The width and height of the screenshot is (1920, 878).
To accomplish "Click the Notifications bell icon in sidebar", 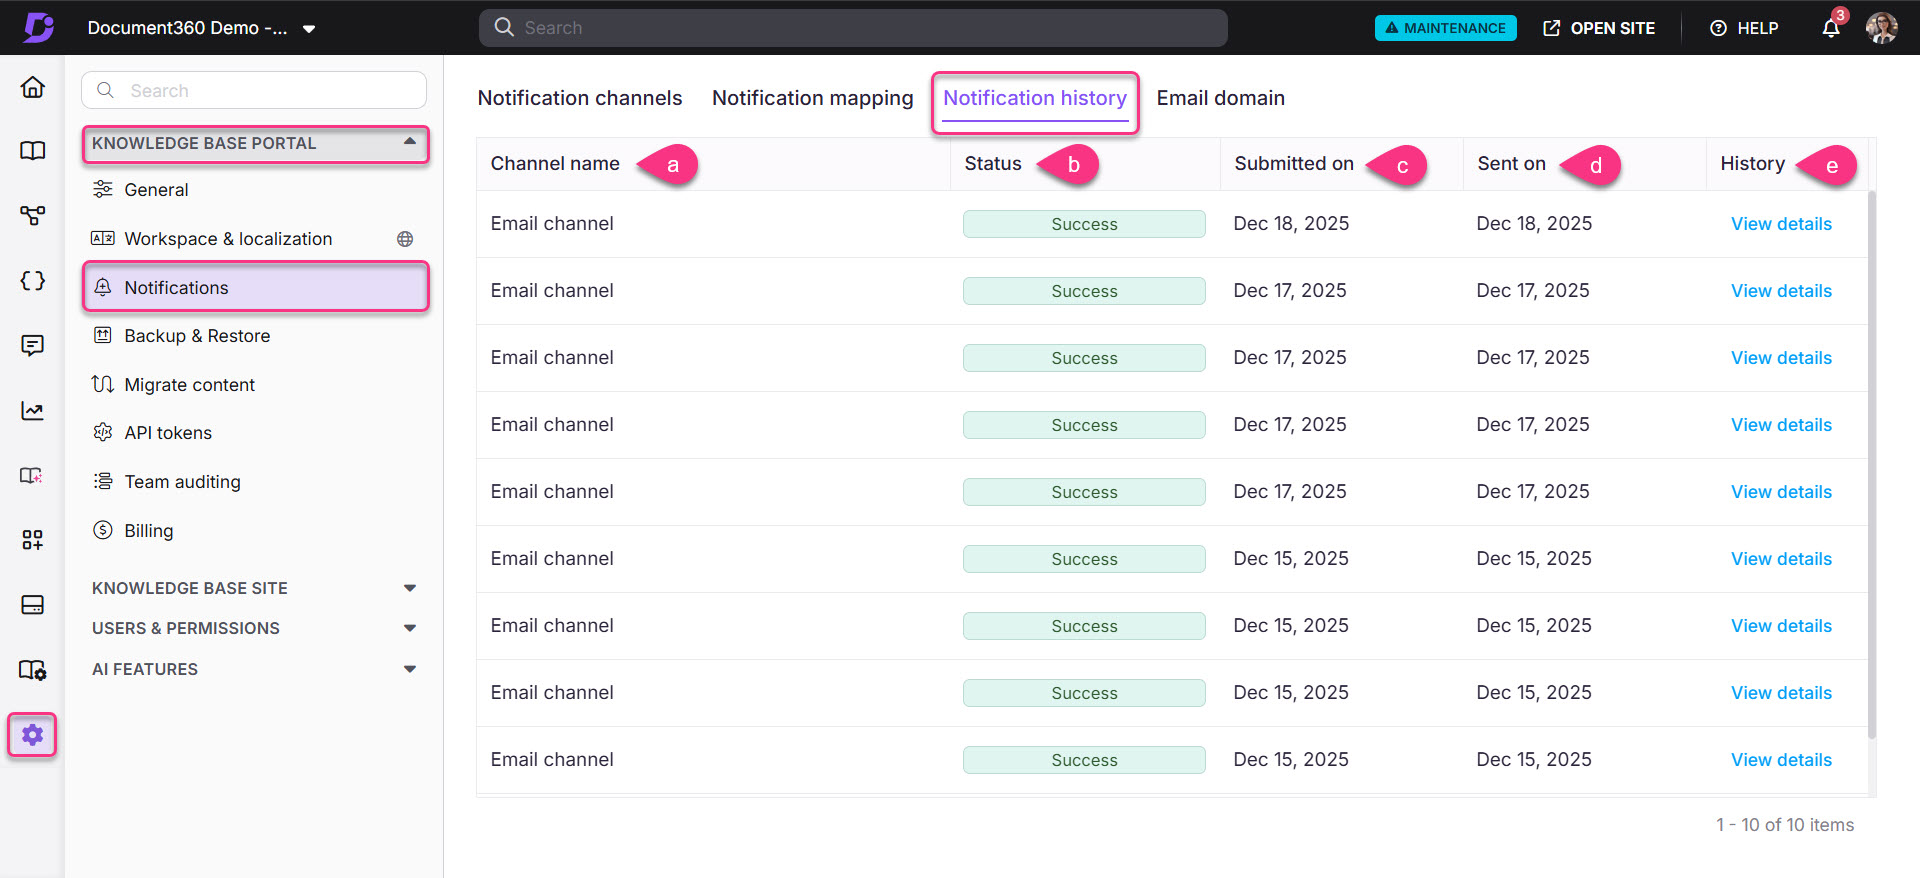I will pos(102,287).
